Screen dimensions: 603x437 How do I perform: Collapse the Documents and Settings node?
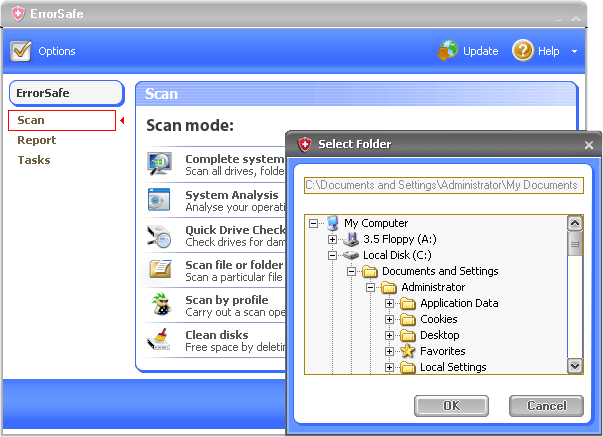(x=351, y=271)
